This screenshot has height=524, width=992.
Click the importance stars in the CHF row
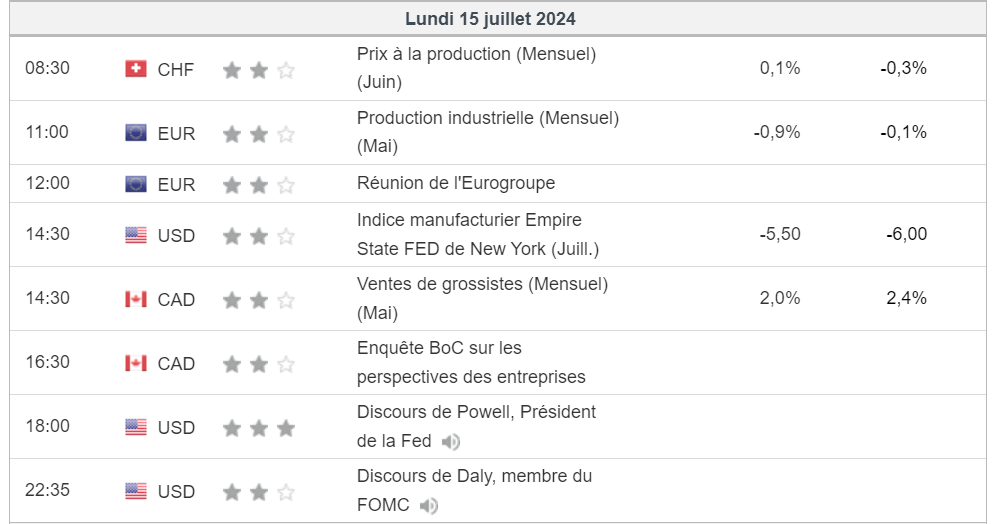click(259, 70)
